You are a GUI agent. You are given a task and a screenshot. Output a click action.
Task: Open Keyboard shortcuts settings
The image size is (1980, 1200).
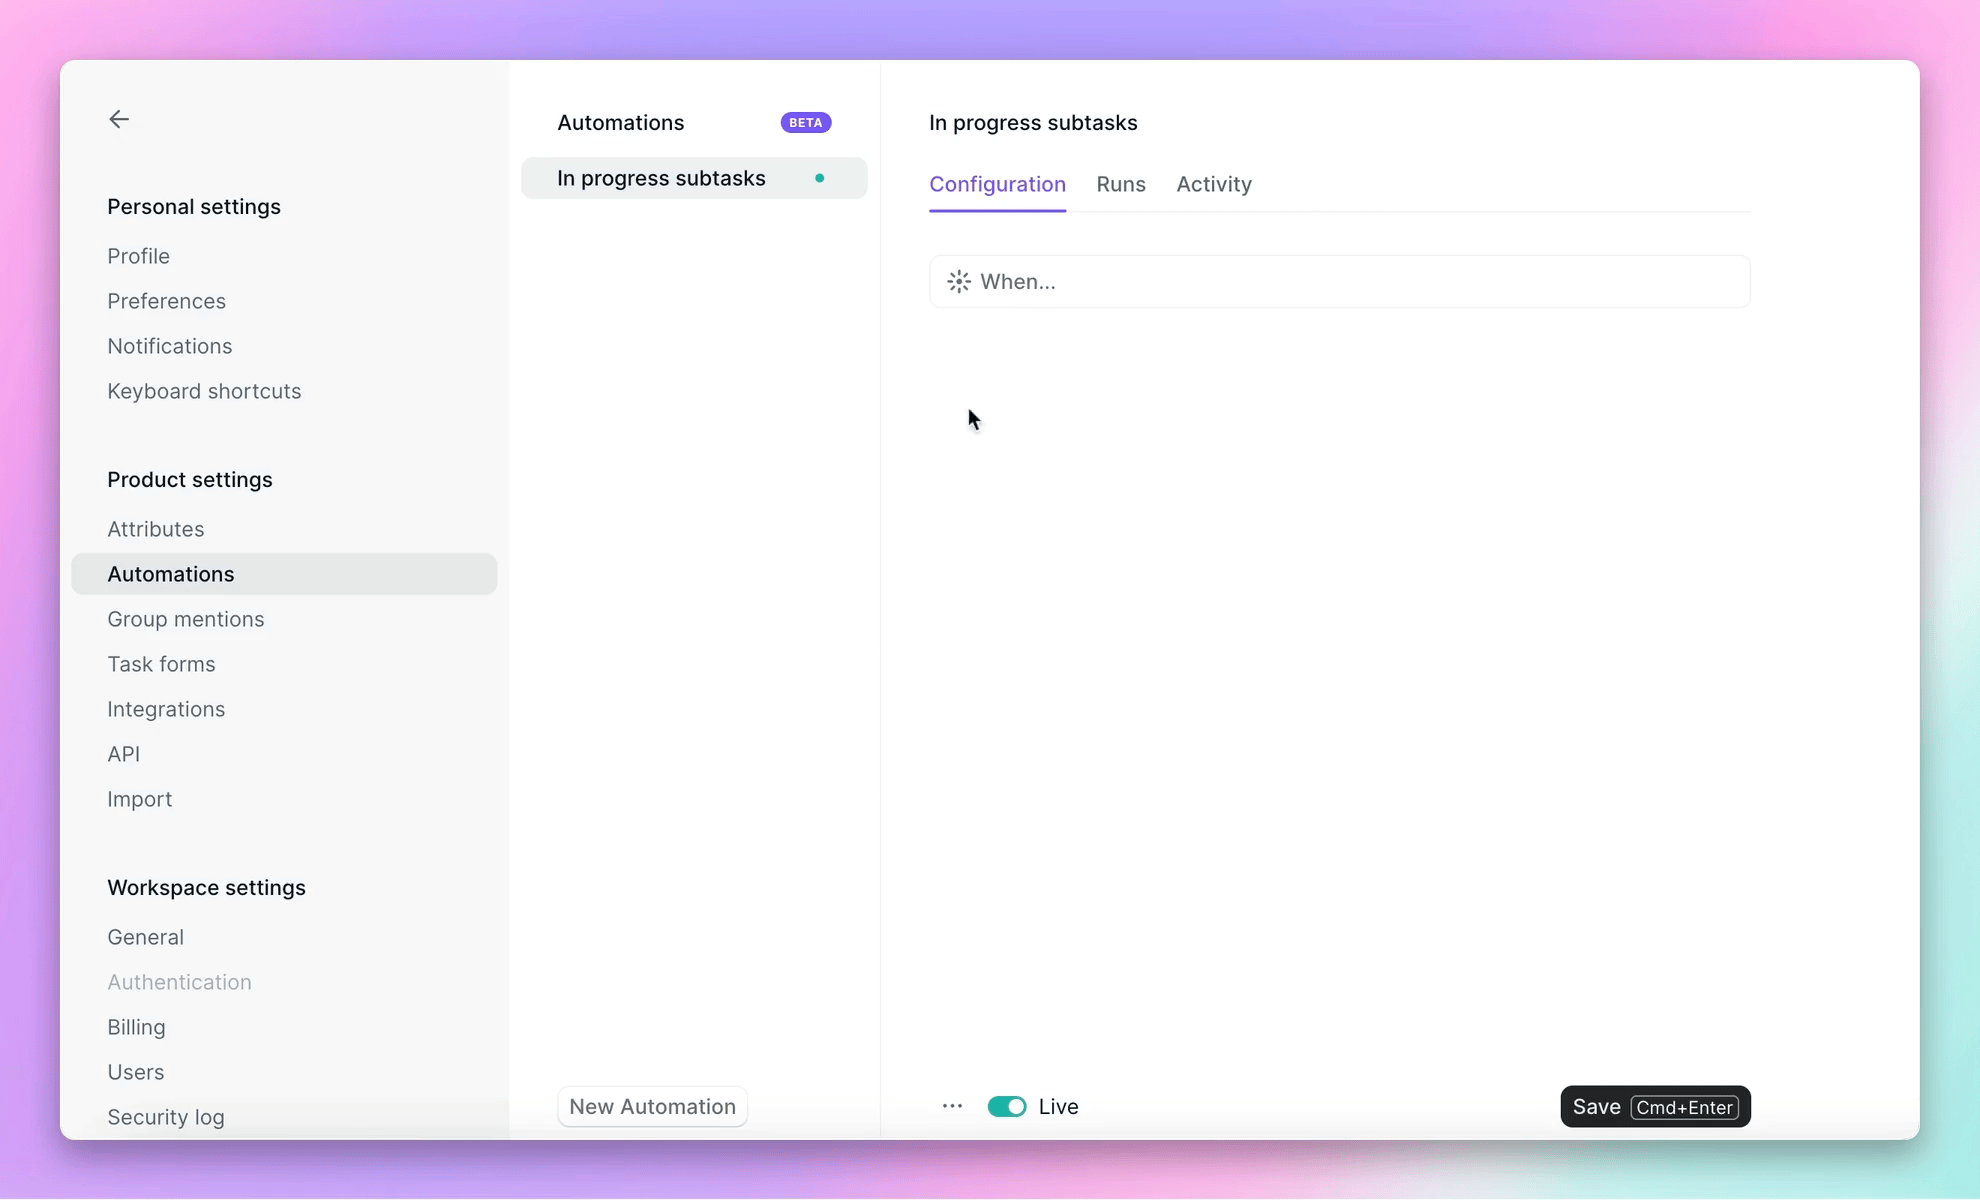pyautogui.click(x=204, y=391)
